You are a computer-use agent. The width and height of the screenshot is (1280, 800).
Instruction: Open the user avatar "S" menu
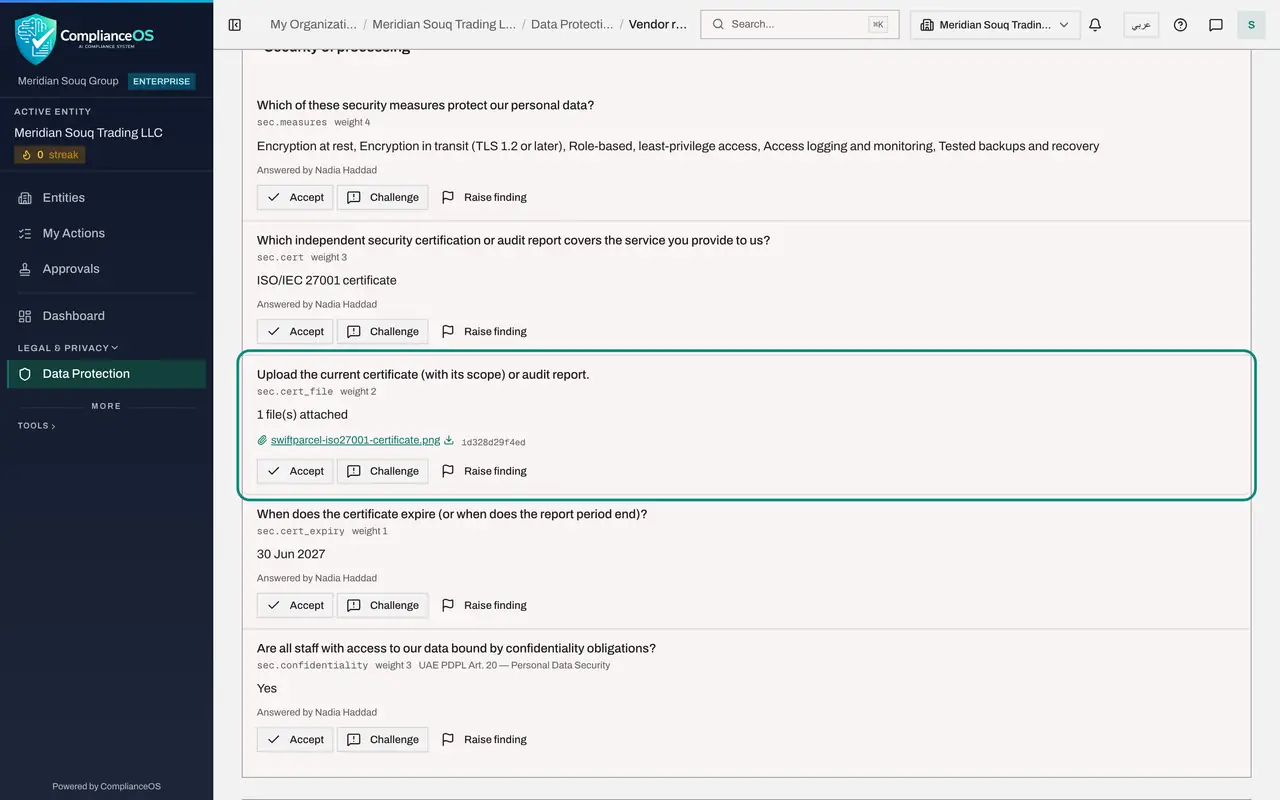pyautogui.click(x=1251, y=25)
